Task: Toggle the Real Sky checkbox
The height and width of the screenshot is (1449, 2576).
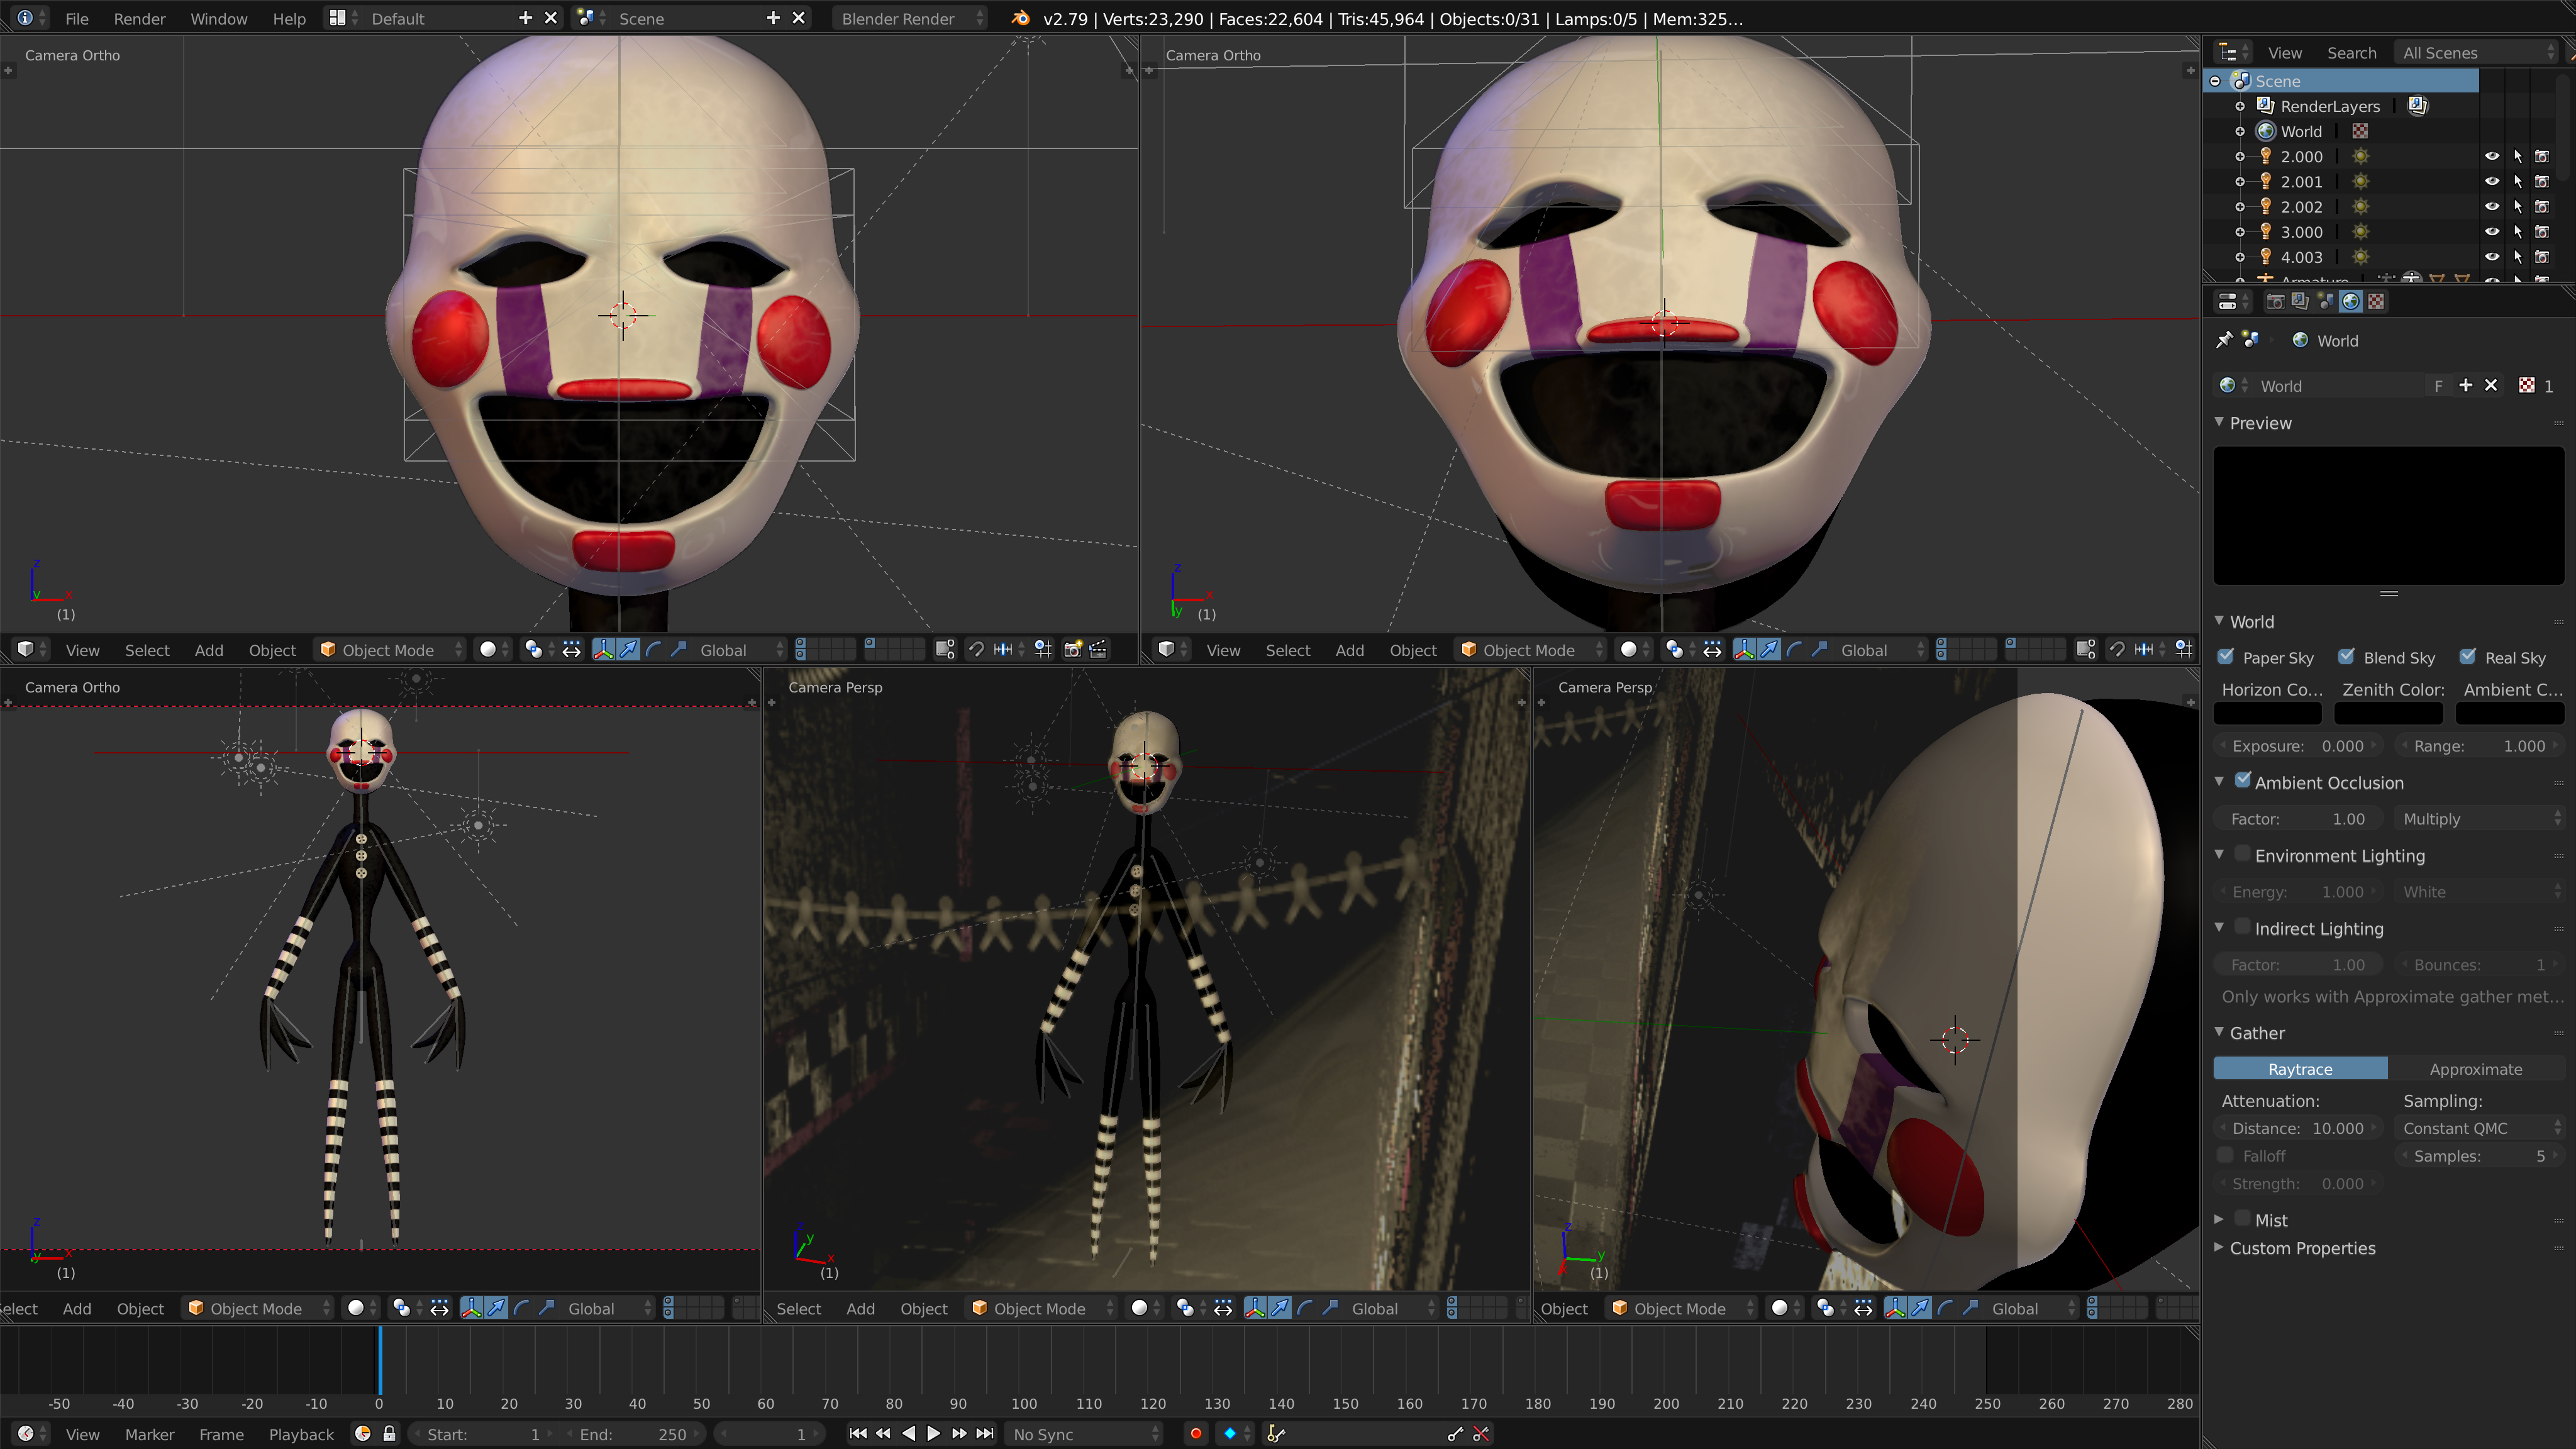Action: pos(2468,657)
